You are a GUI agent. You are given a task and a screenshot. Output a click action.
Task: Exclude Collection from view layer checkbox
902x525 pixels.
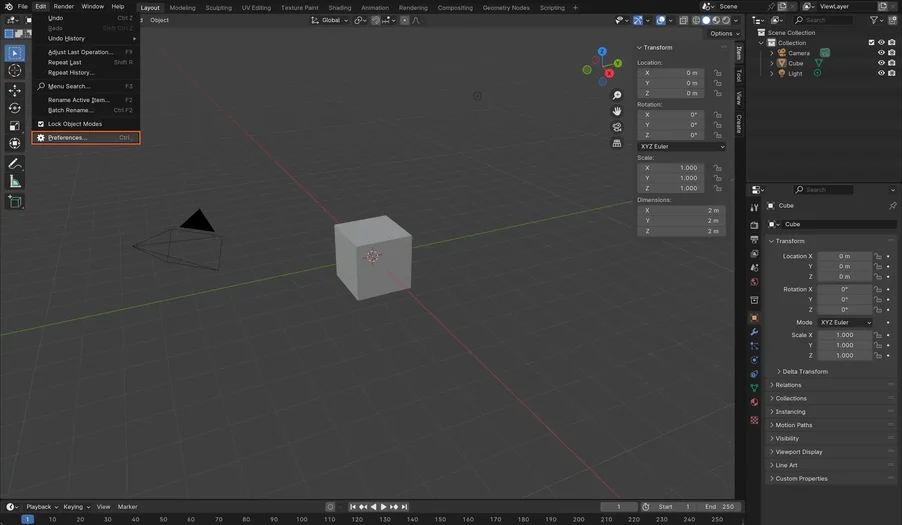[x=871, y=43]
